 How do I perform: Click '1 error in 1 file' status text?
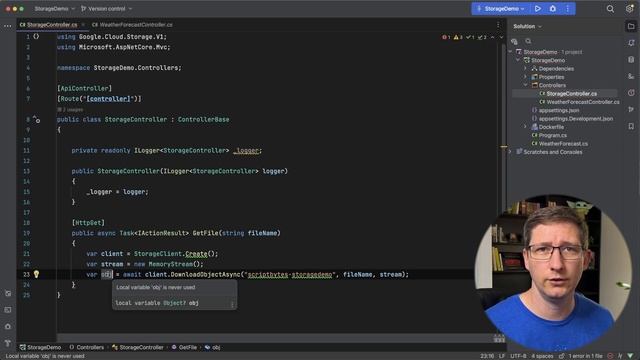point(585,356)
